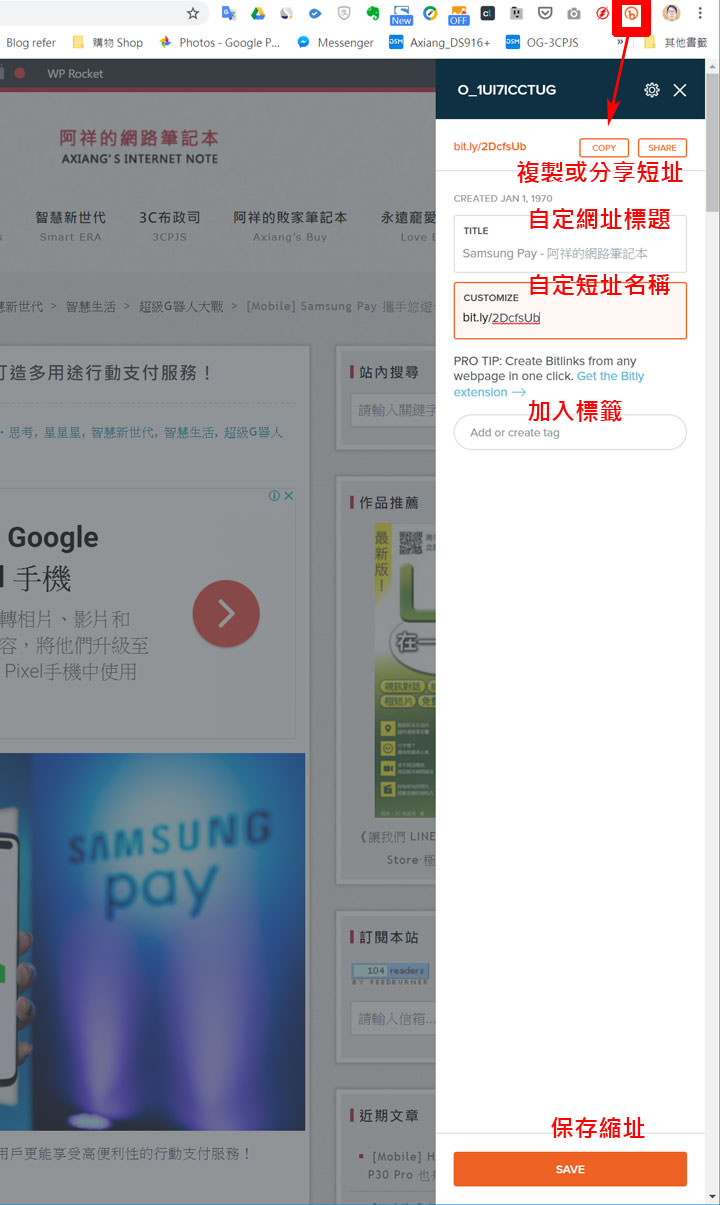The height and width of the screenshot is (1205, 720).
Task: Click the Evernote elephant extension icon
Action: pyautogui.click(x=373, y=13)
